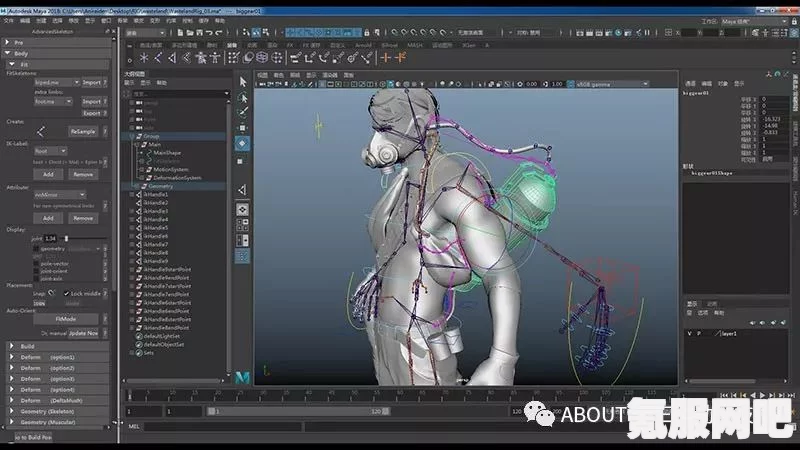Toggle layer1 playback P box
This screenshot has width=800, height=450.
pyautogui.click(x=699, y=333)
